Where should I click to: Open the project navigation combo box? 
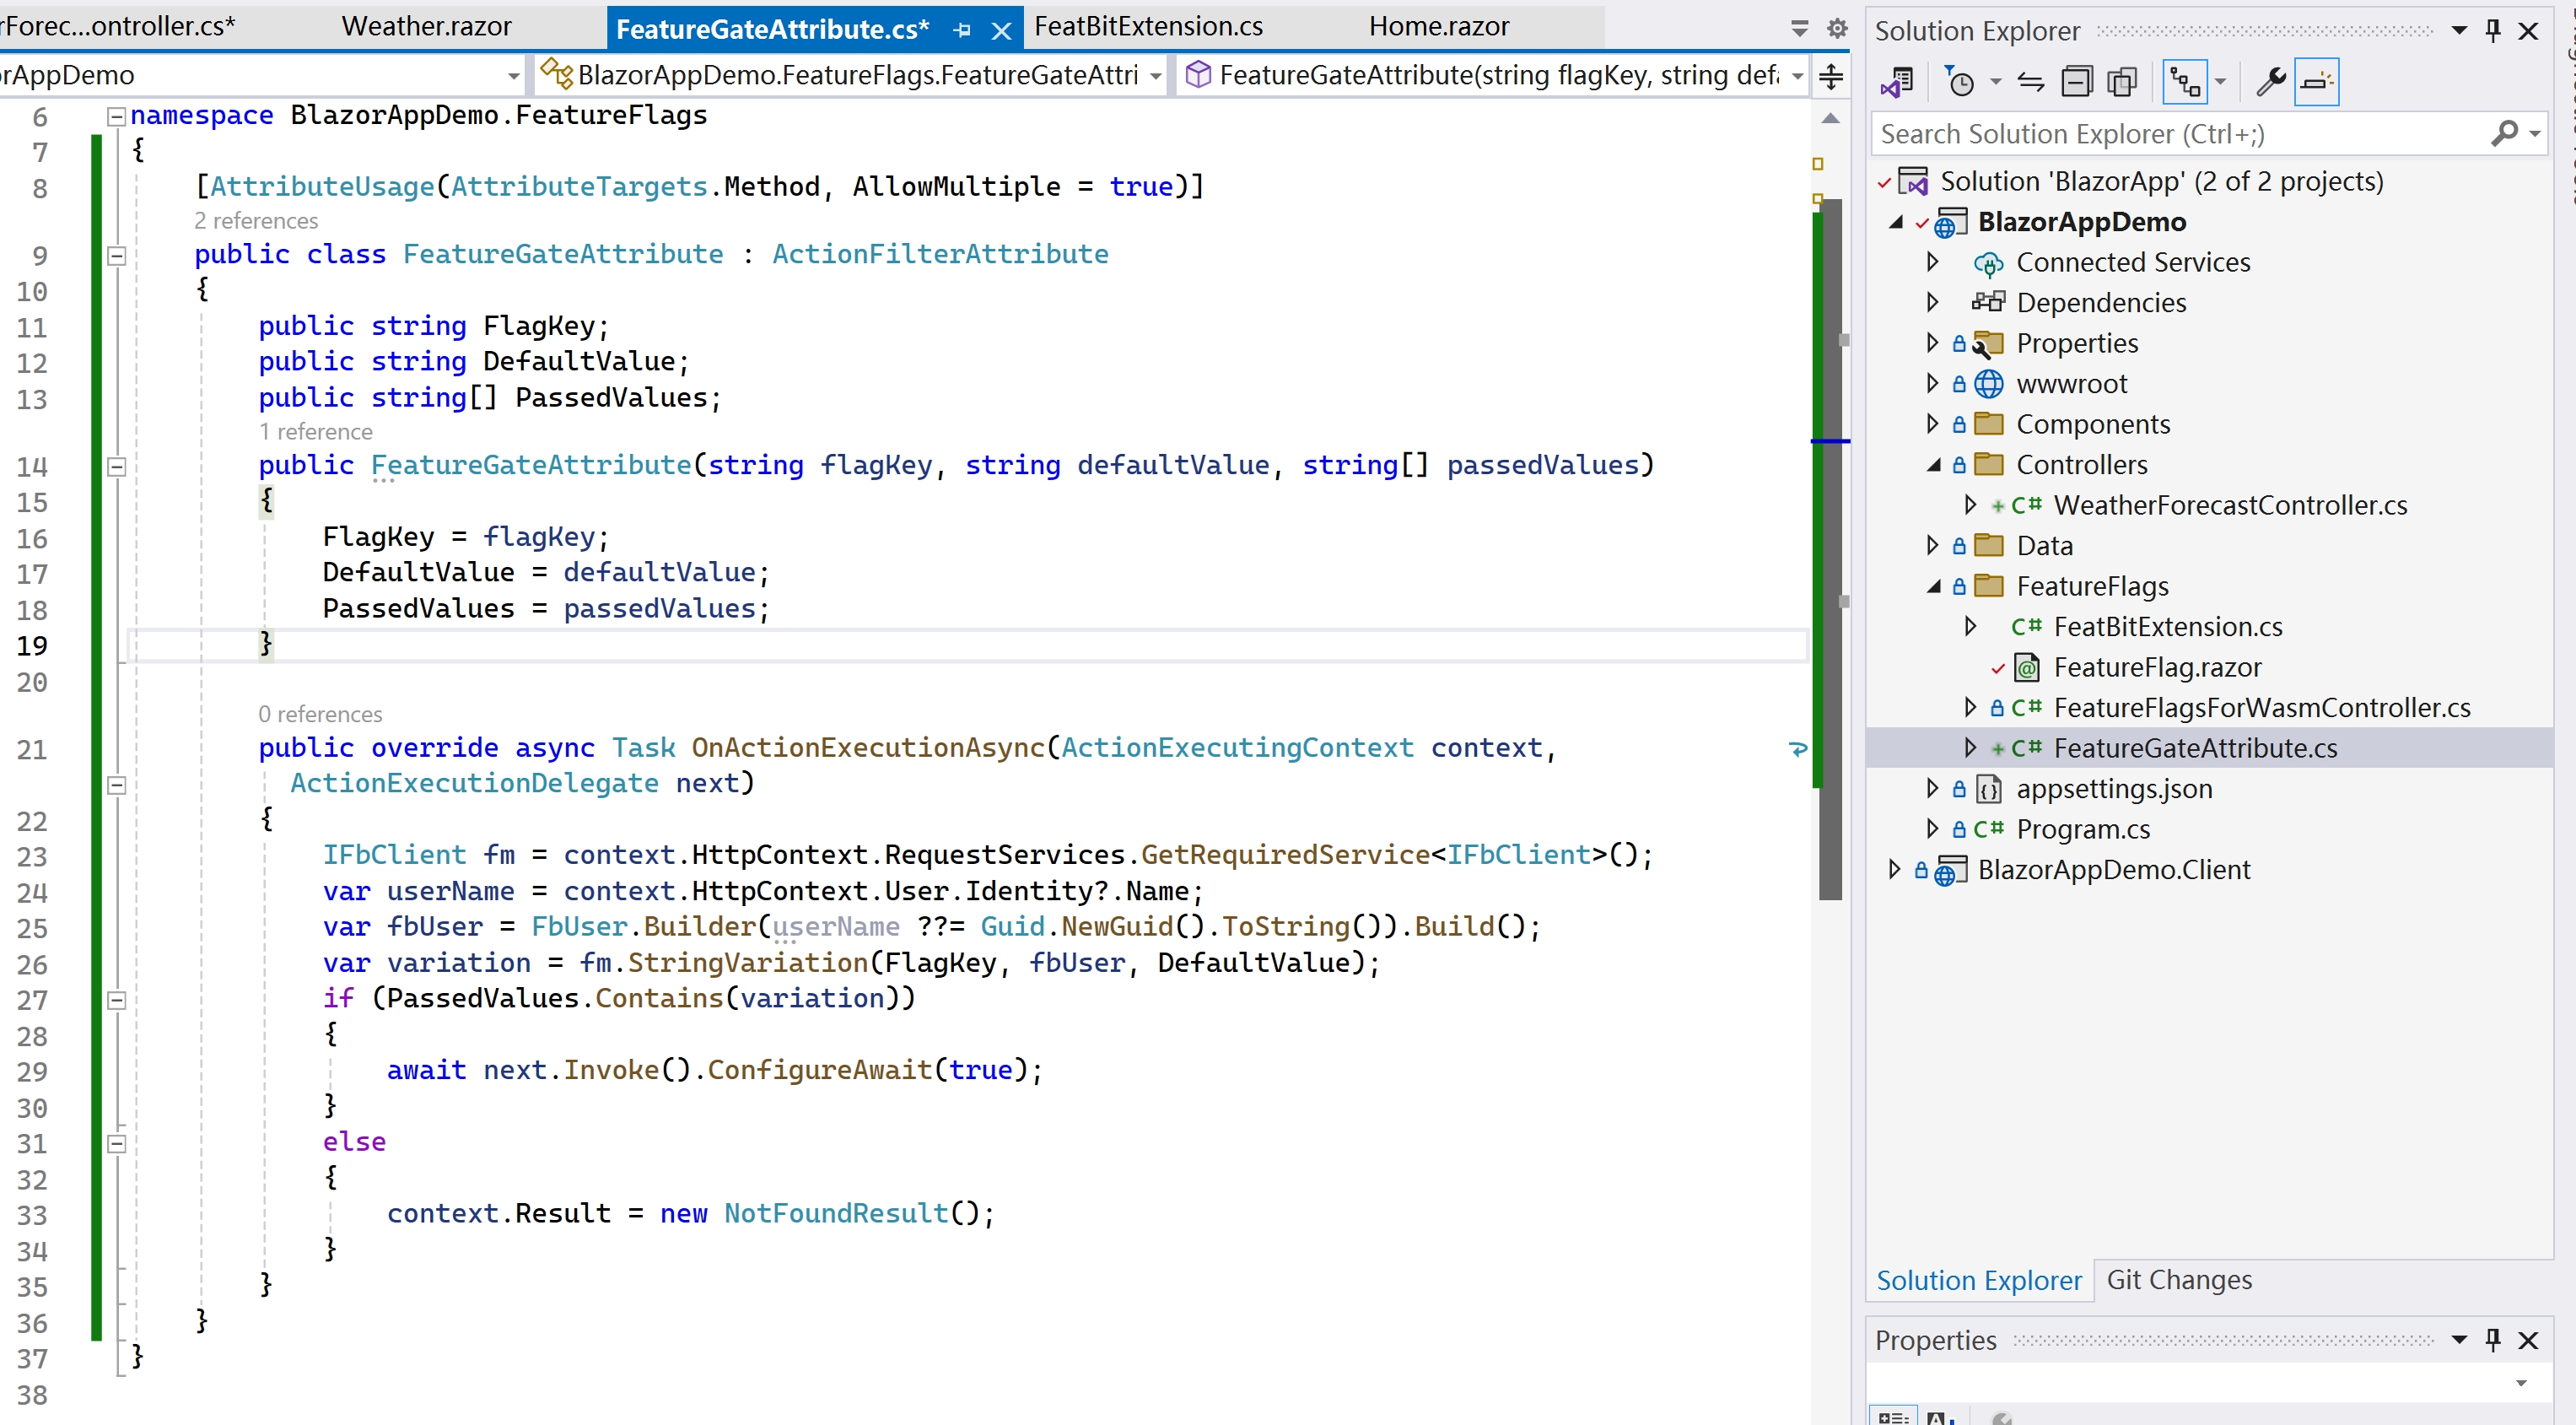(x=262, y=75)
